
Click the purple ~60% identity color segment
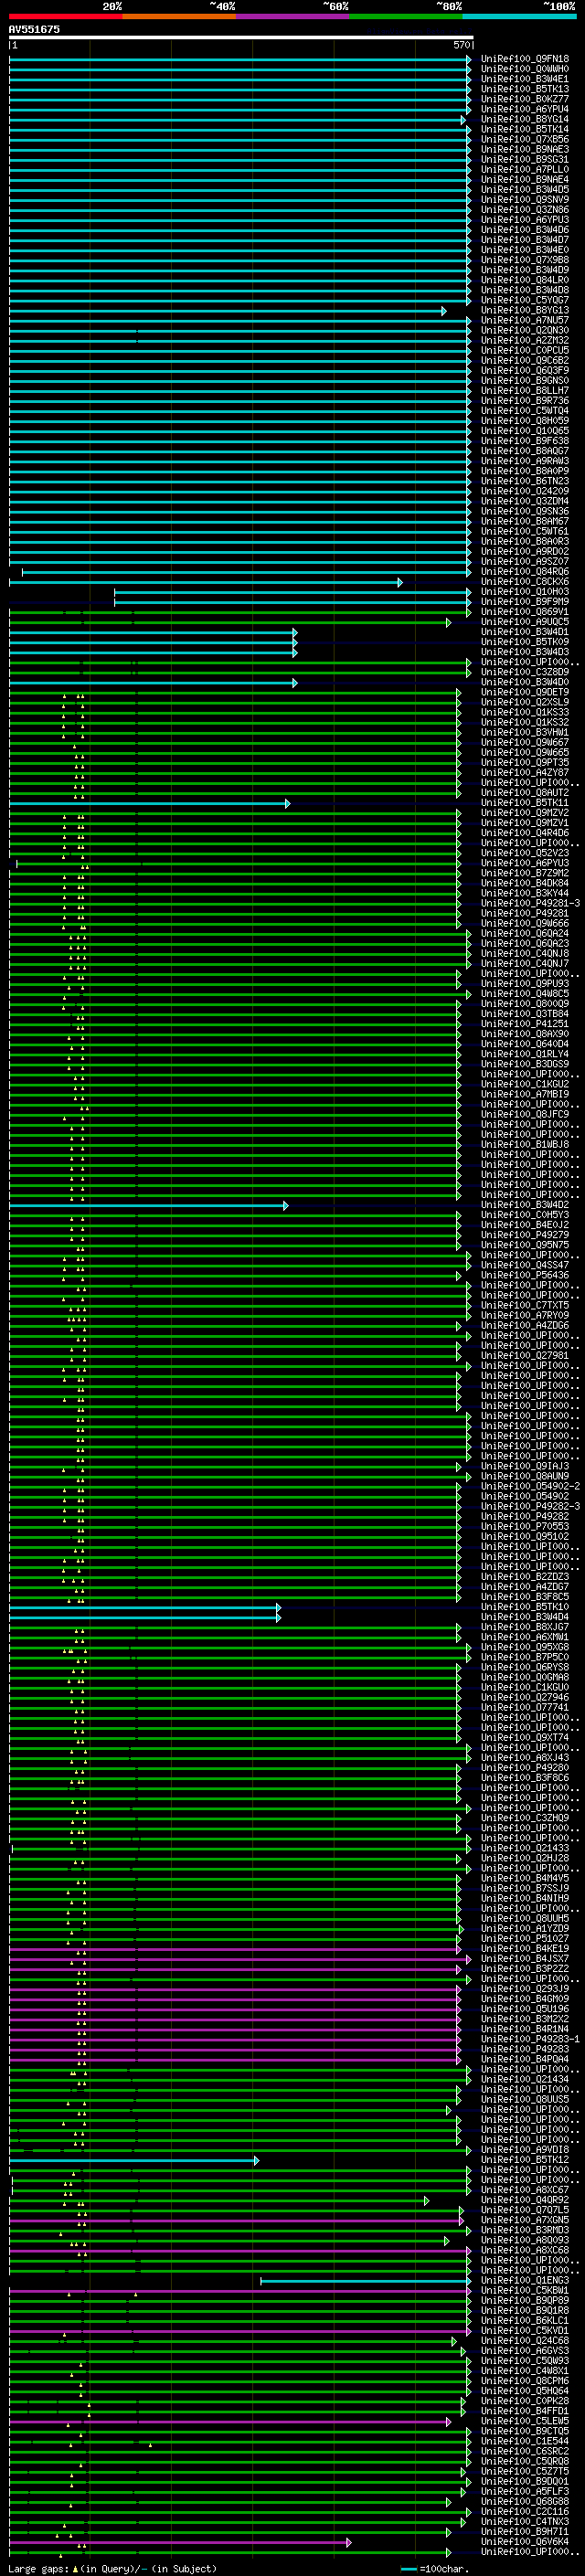click(x=292, y=16)
